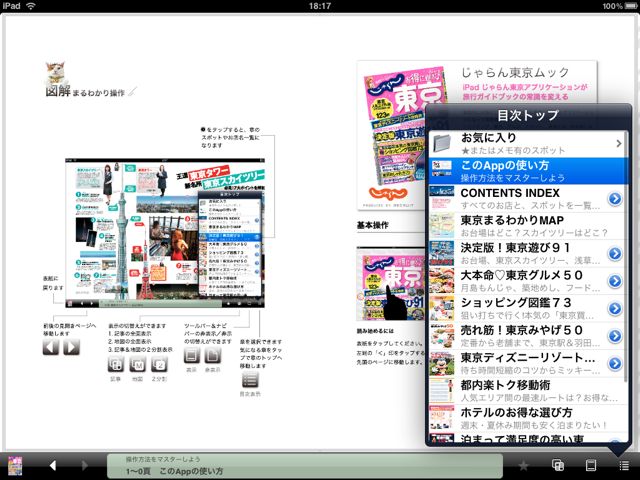The width and height of the screenshot is (640, 480).
Task: Open 東京まるわかりMAP entry
Action: pyautogui.click(x=527, y=226)
